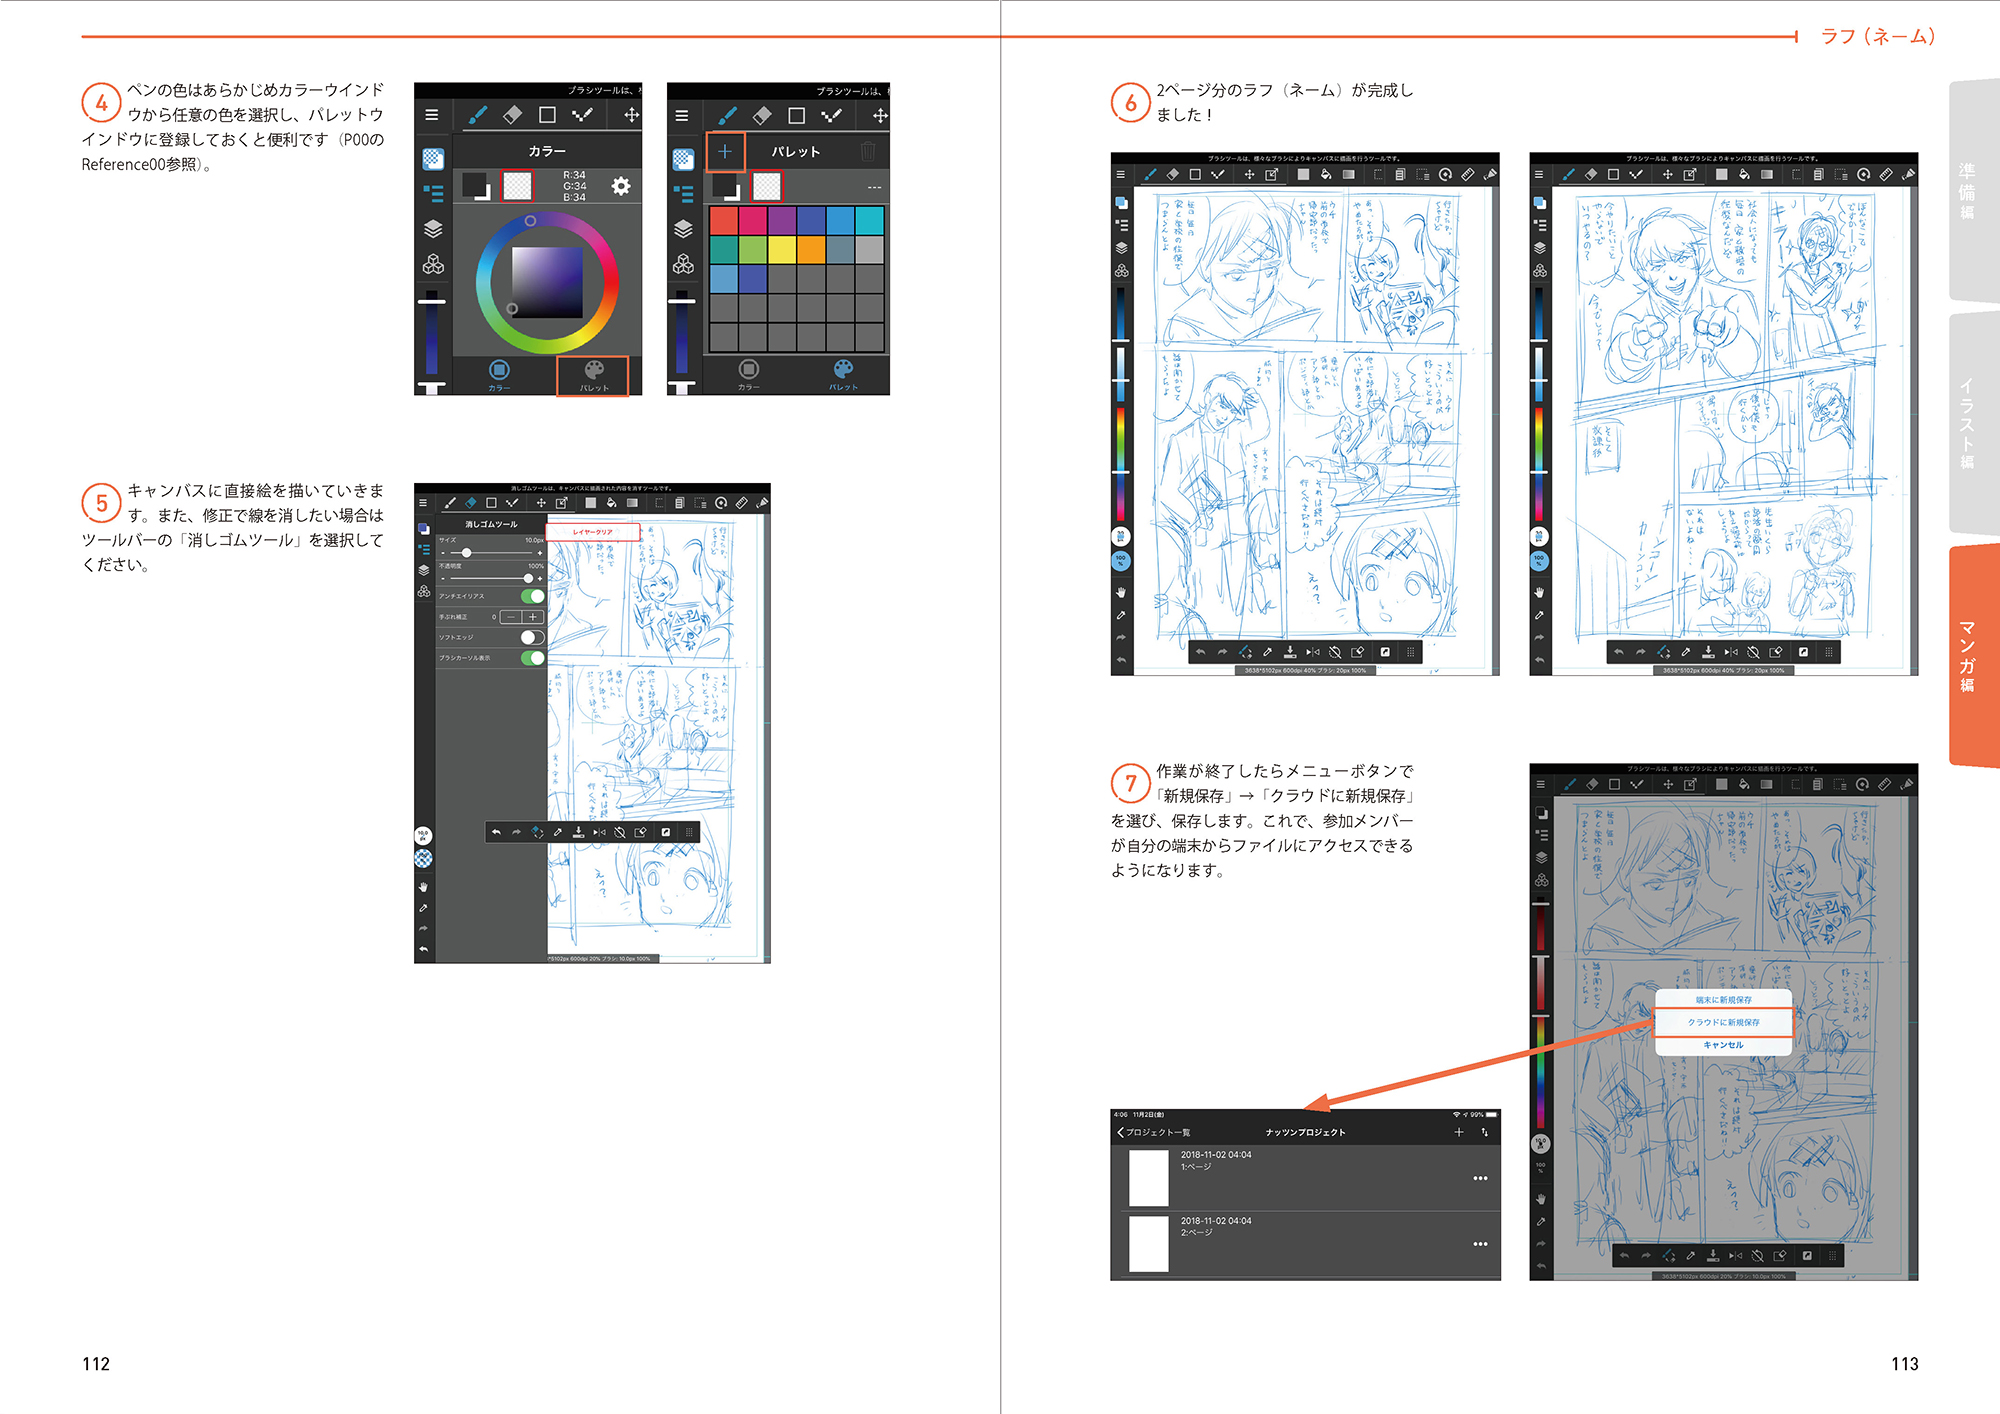Image resolution: width=2000 pixels, height=1414 pixels.
Task: Switch to the カラー tab in the palette window
Action: coord(748,375)
